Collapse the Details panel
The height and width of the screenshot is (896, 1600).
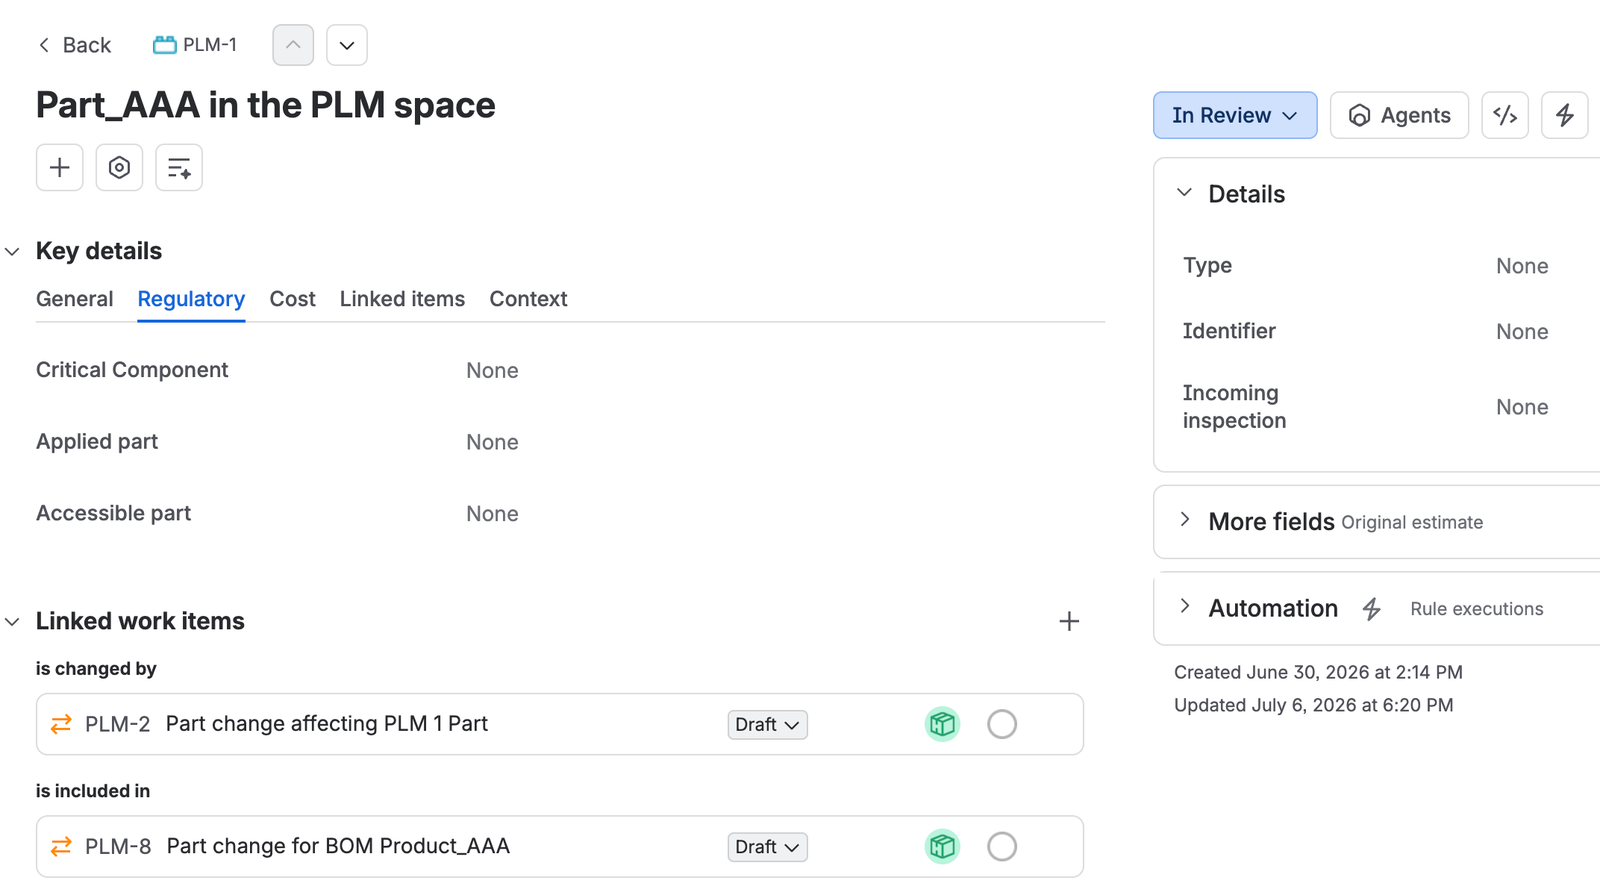coord(1185,193)
